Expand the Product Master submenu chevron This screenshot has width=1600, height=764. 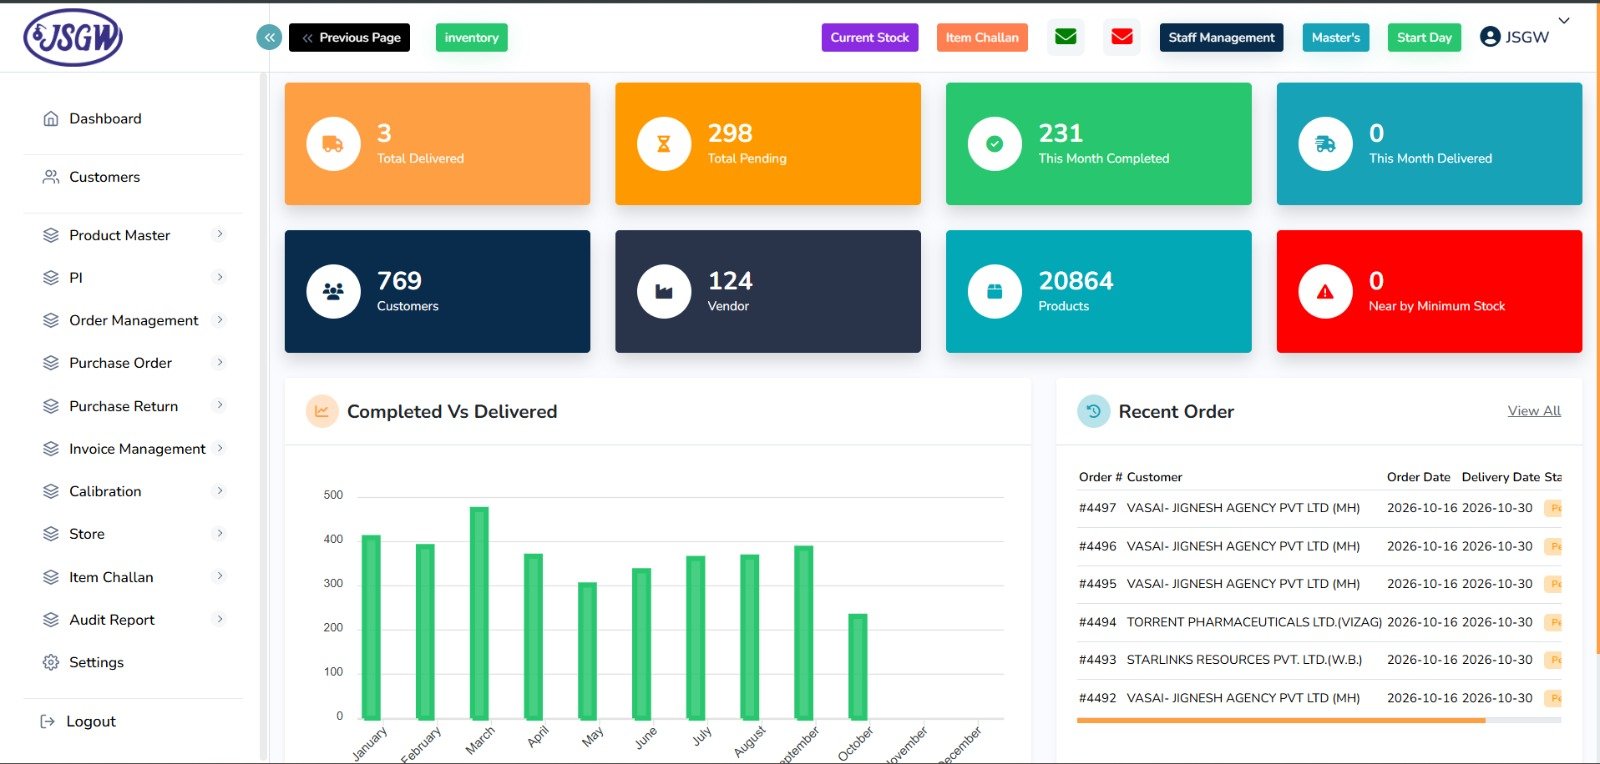click(220, 234)
